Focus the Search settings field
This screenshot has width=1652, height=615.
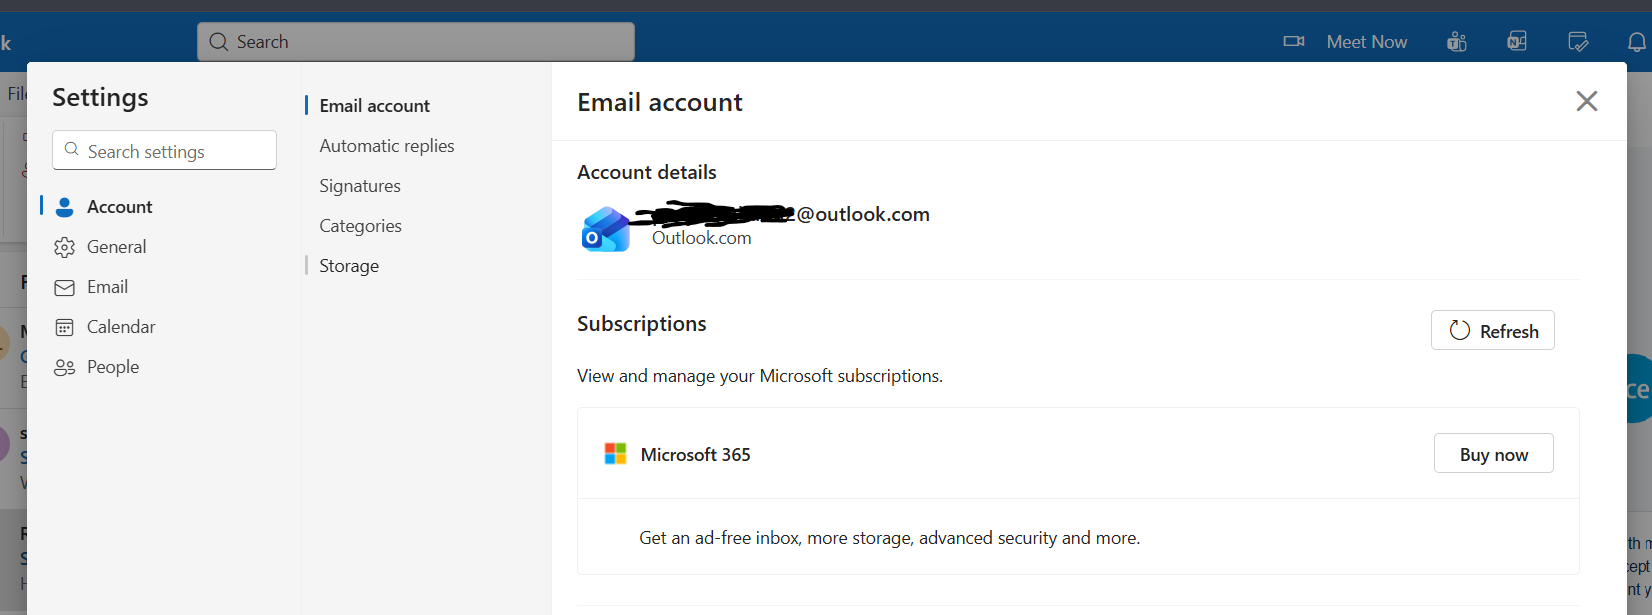click(164, 150)
